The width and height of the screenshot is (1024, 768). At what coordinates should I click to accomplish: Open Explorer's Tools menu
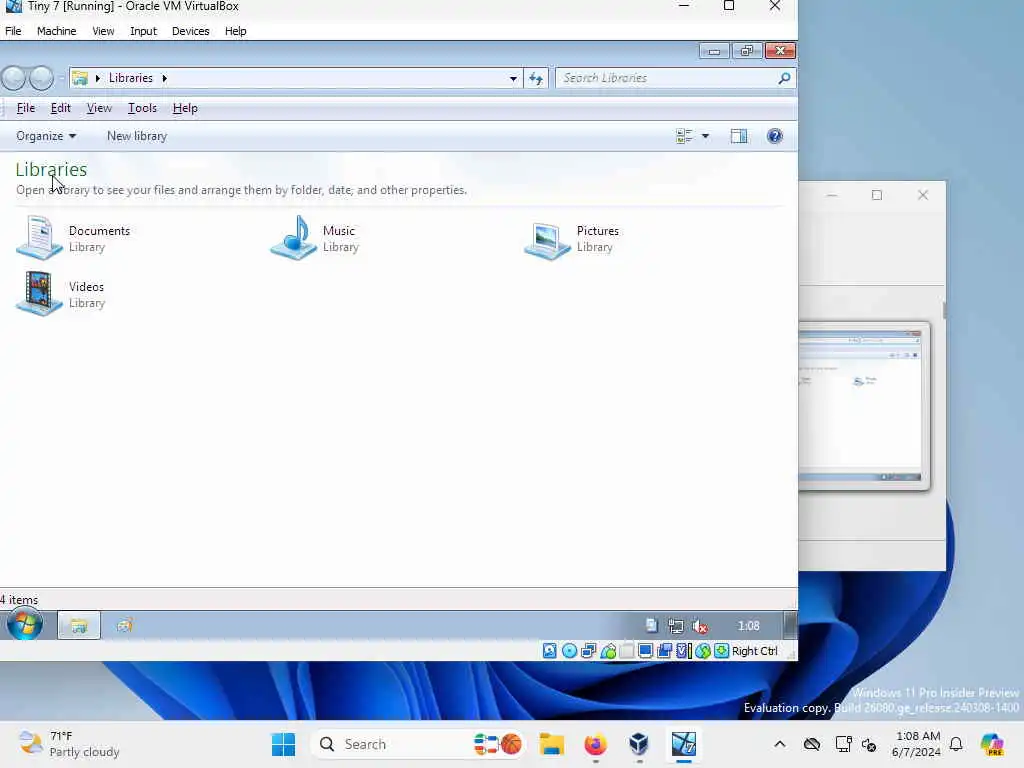tap(142, 108)
